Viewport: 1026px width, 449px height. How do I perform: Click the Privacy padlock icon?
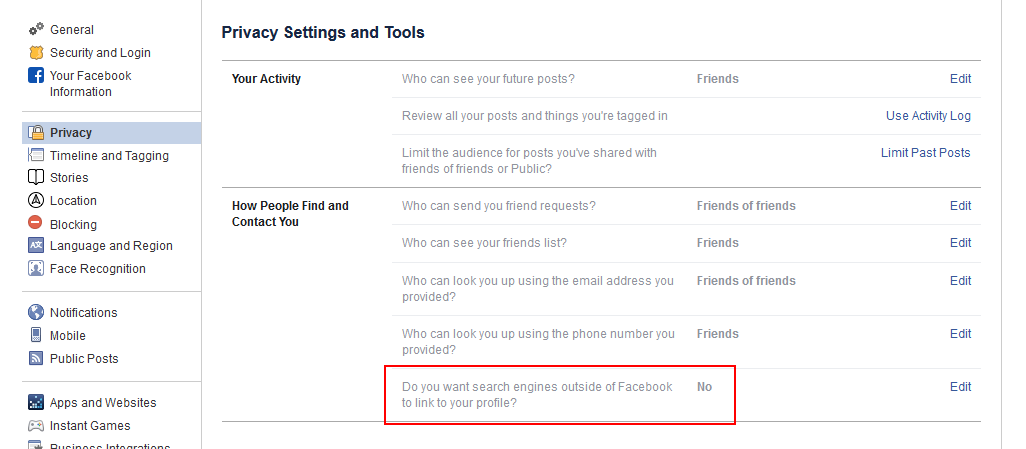[x=36, y=132]
